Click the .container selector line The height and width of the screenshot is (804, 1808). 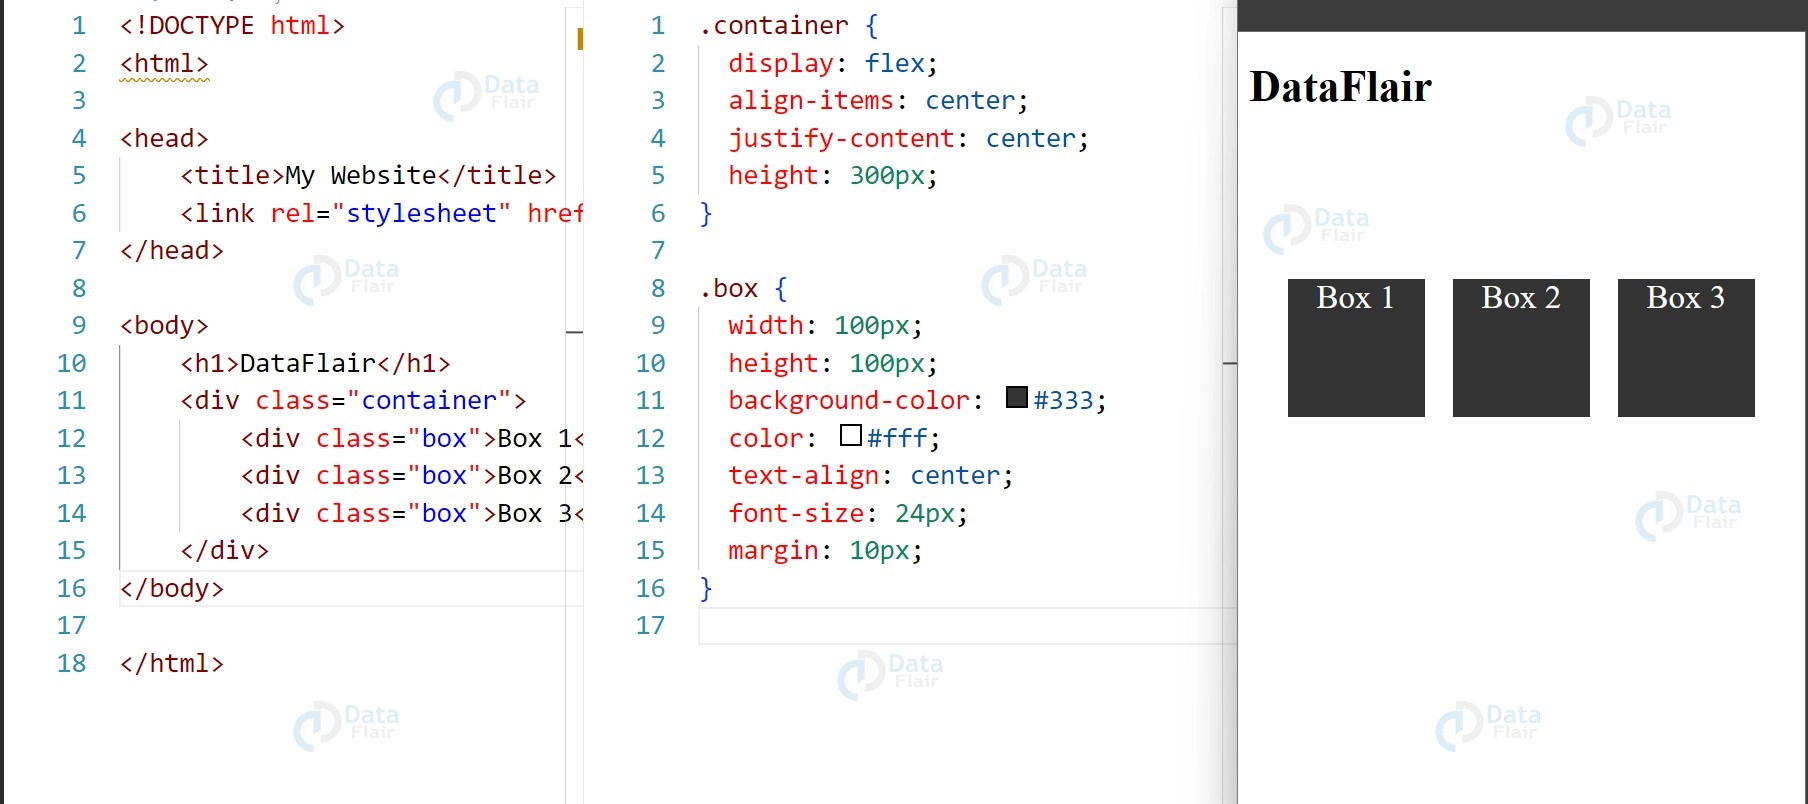[x=789, y=25]
